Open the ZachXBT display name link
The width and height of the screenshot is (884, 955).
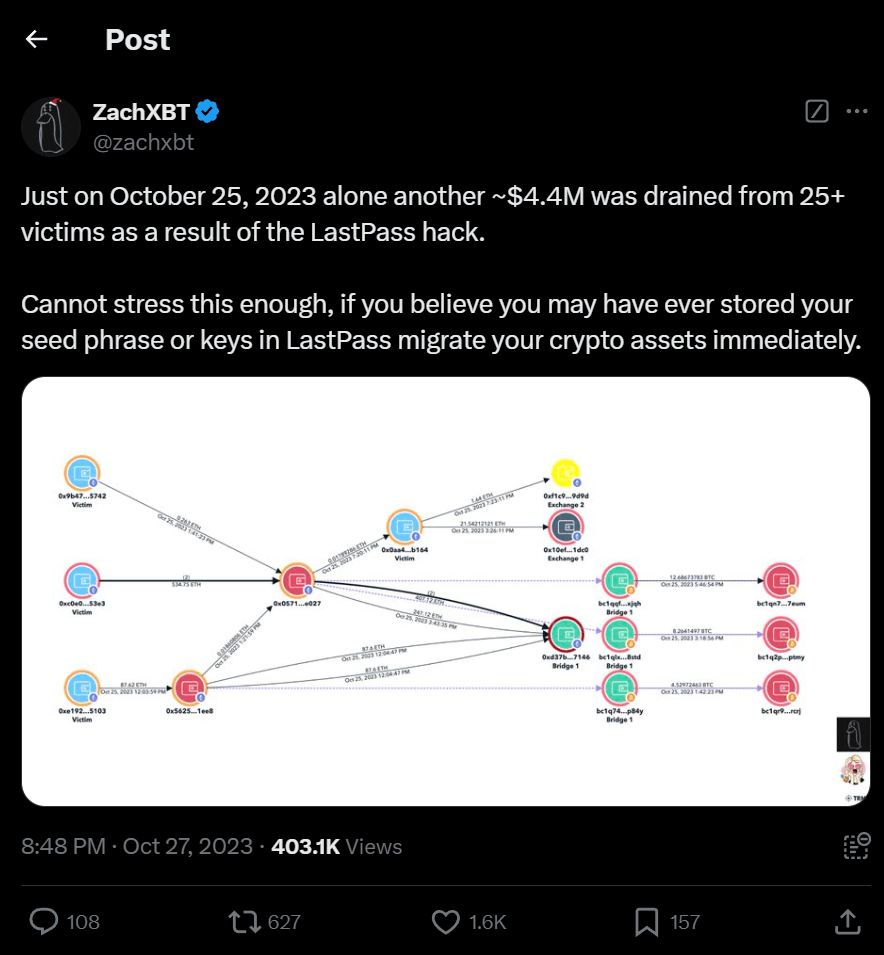pos(139,112)
